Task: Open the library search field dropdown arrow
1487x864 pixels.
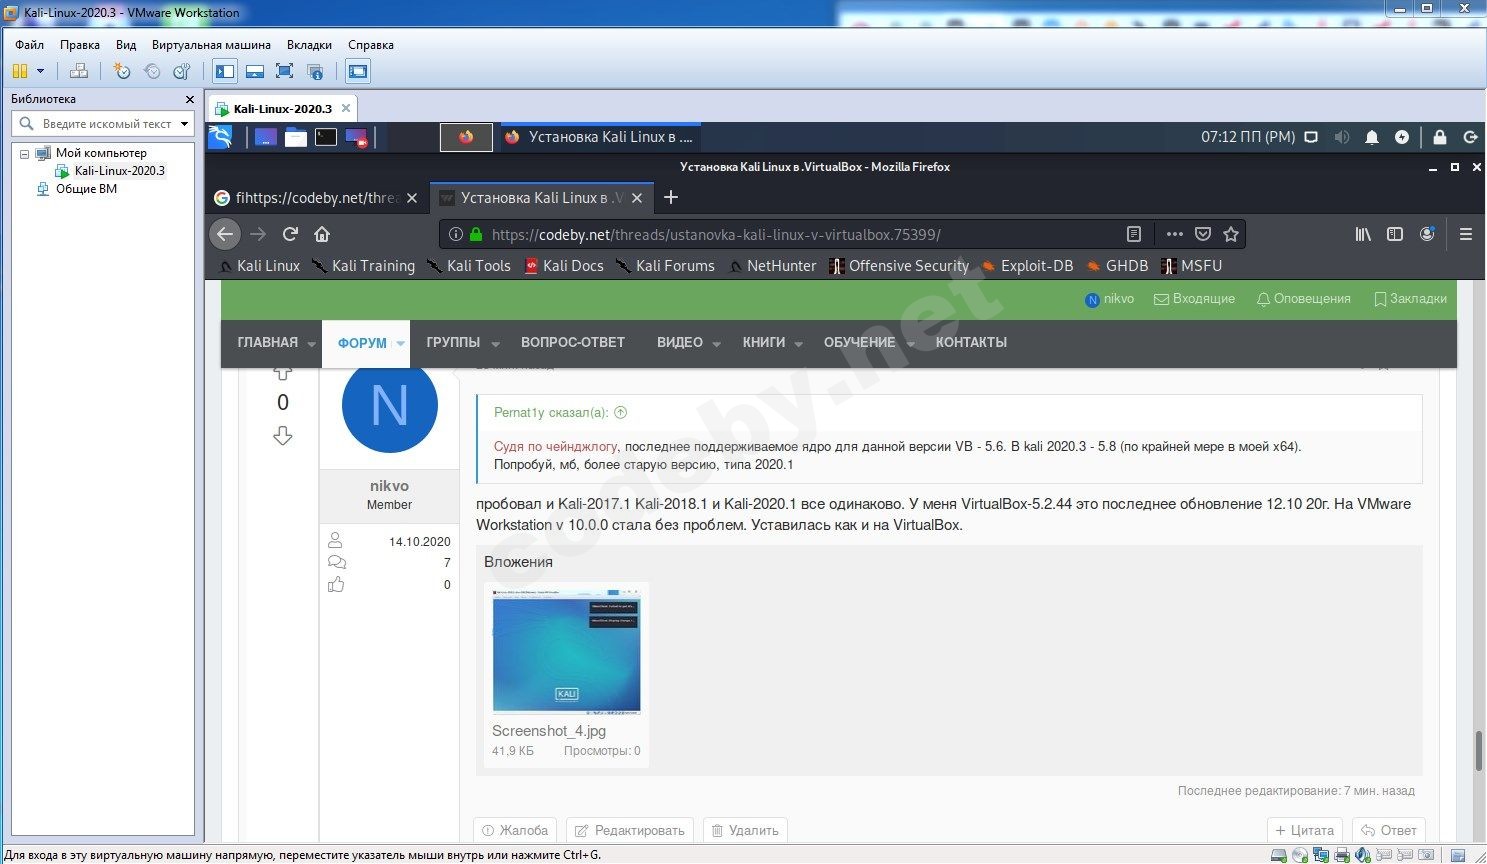Action: (184, 124)
